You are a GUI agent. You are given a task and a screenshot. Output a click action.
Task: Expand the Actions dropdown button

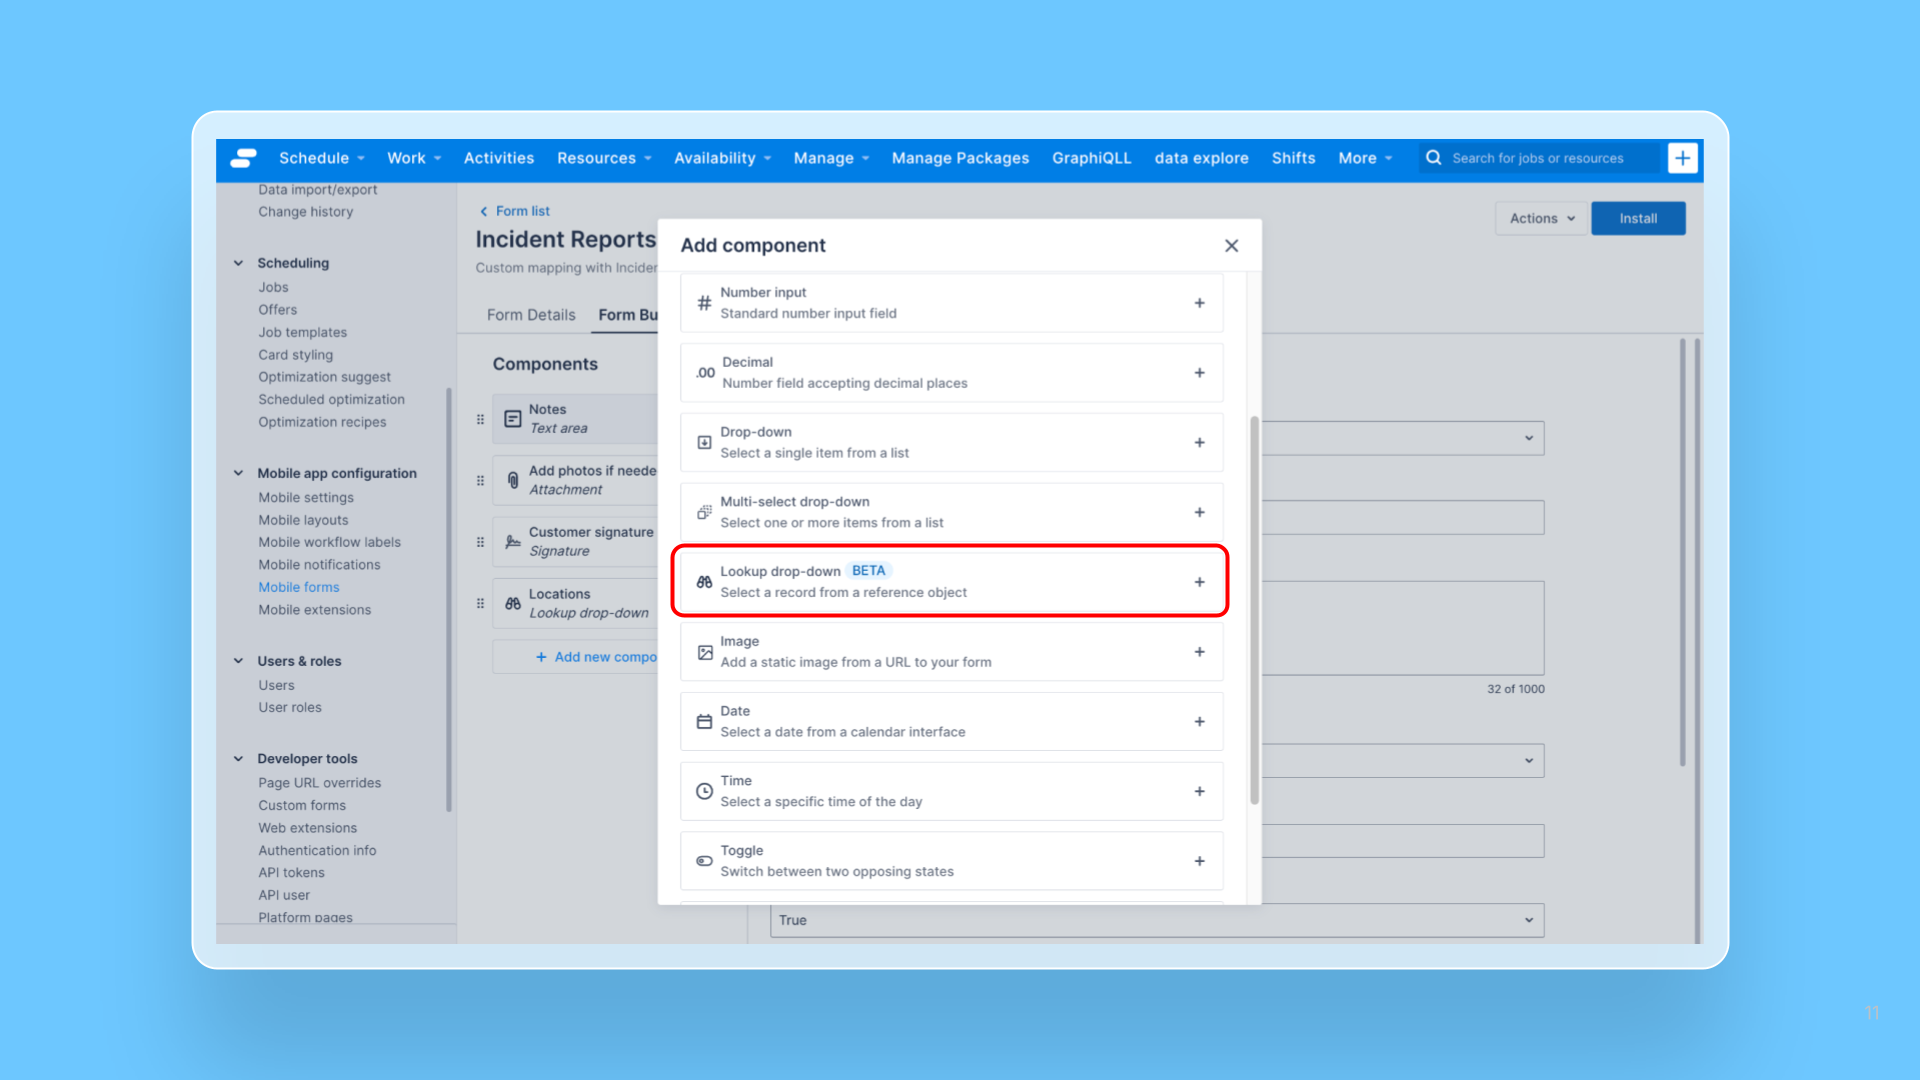[x=1541, y=218]
